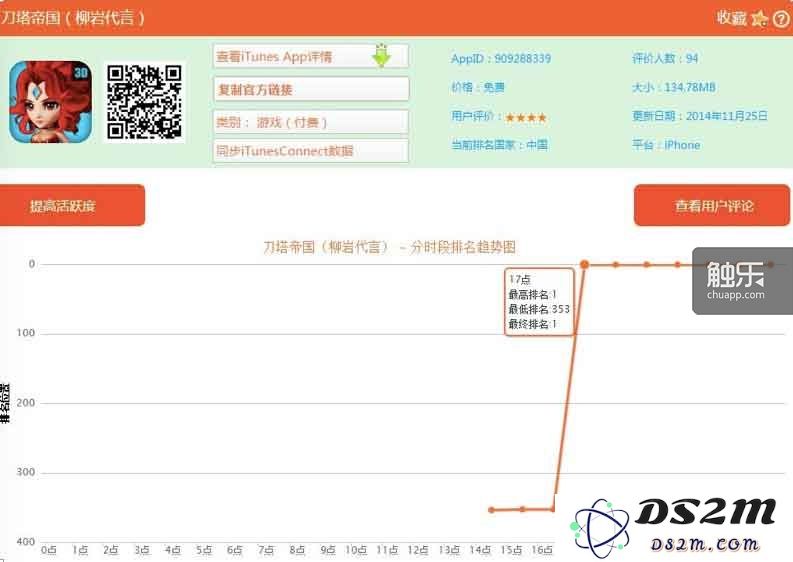Click the 类别: 游戏（付费）field
793x562 pixels.
coord(311,122)
